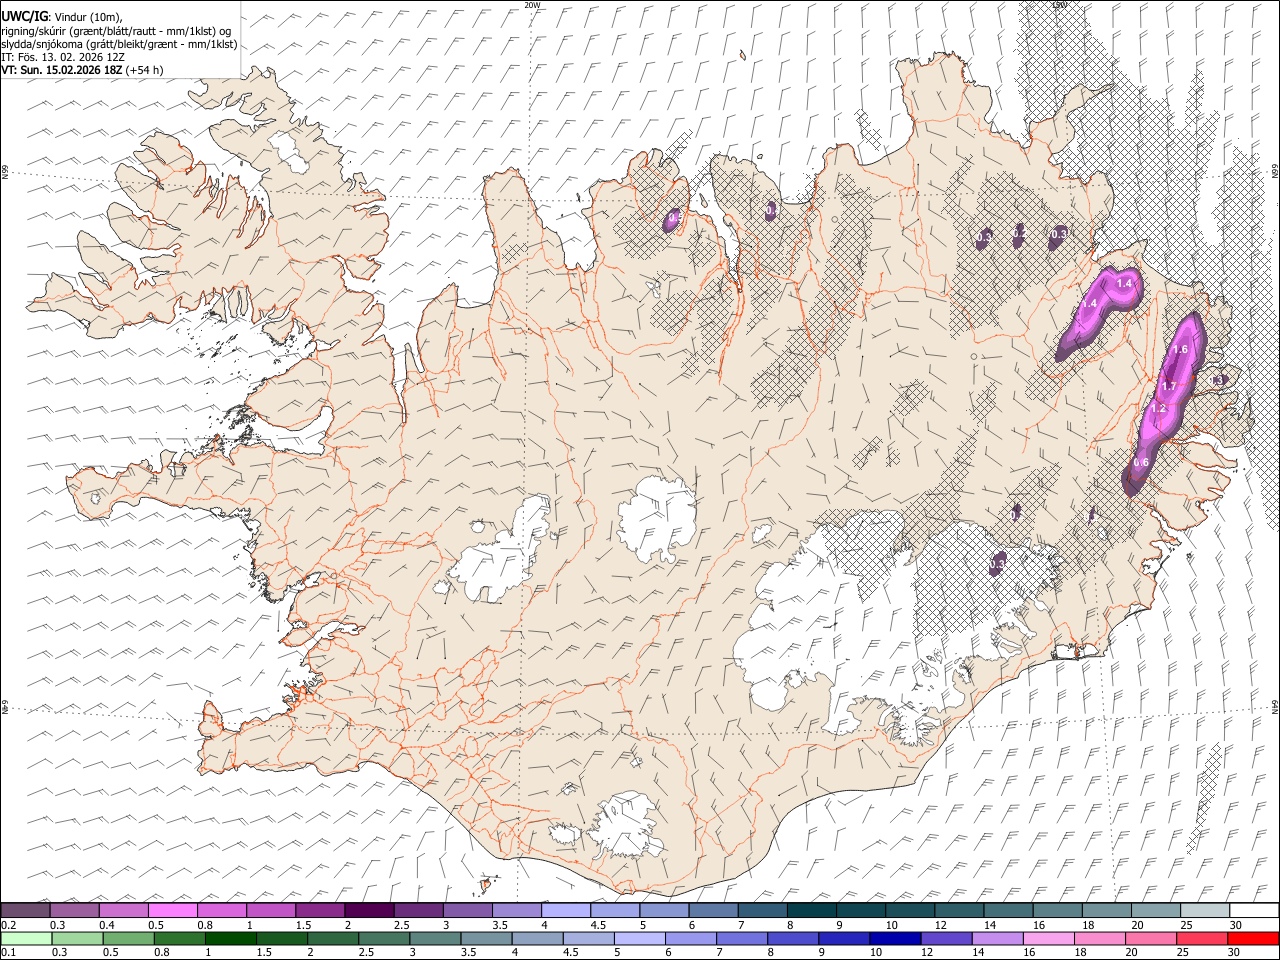This screenshot has height=960, width=1280.
Task: Click the '20W' longitude label
Action: tap(532, 5)
